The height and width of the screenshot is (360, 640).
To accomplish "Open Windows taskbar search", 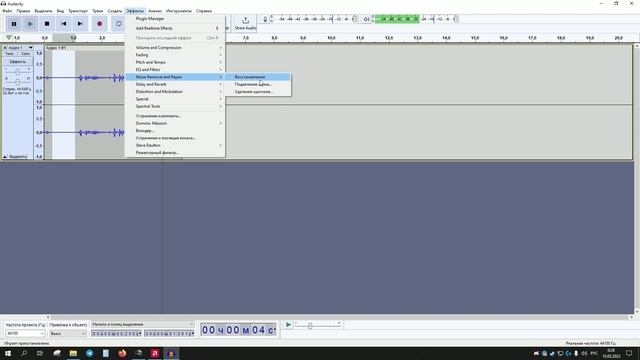I will (24, 353).
